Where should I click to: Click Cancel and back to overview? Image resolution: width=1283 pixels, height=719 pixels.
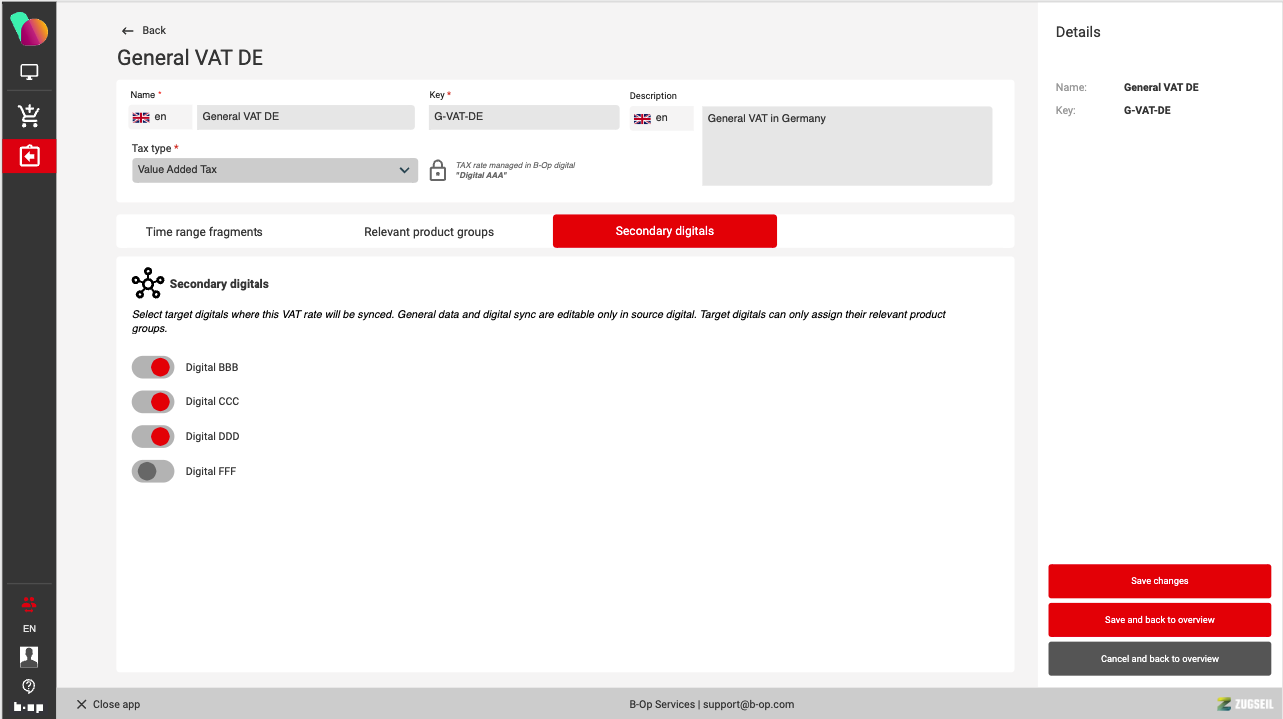pos(1159,659)
